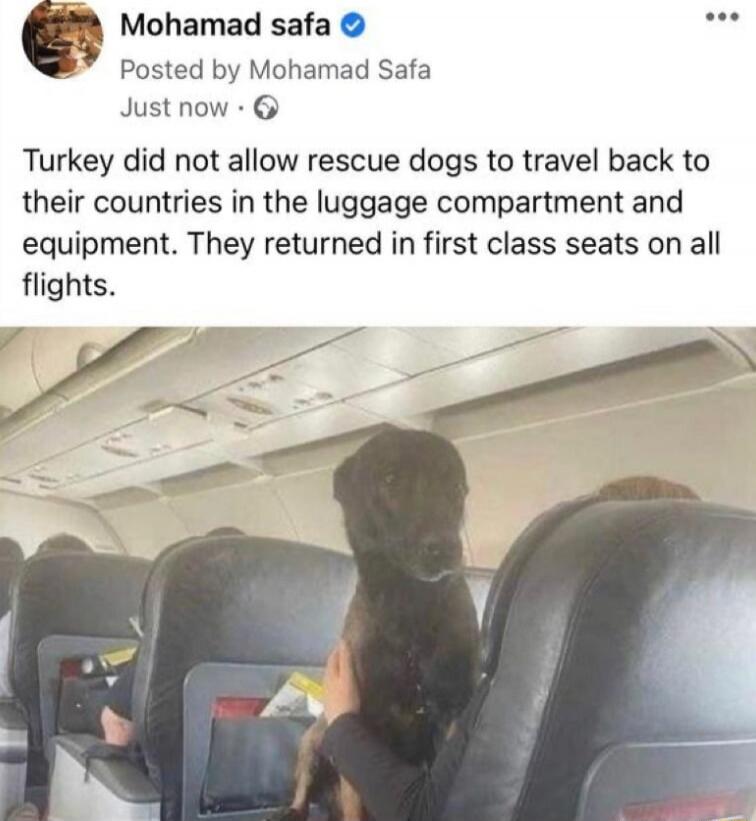
Task: Open Mohamad safa's profile picture
Action: click(62, 40)
